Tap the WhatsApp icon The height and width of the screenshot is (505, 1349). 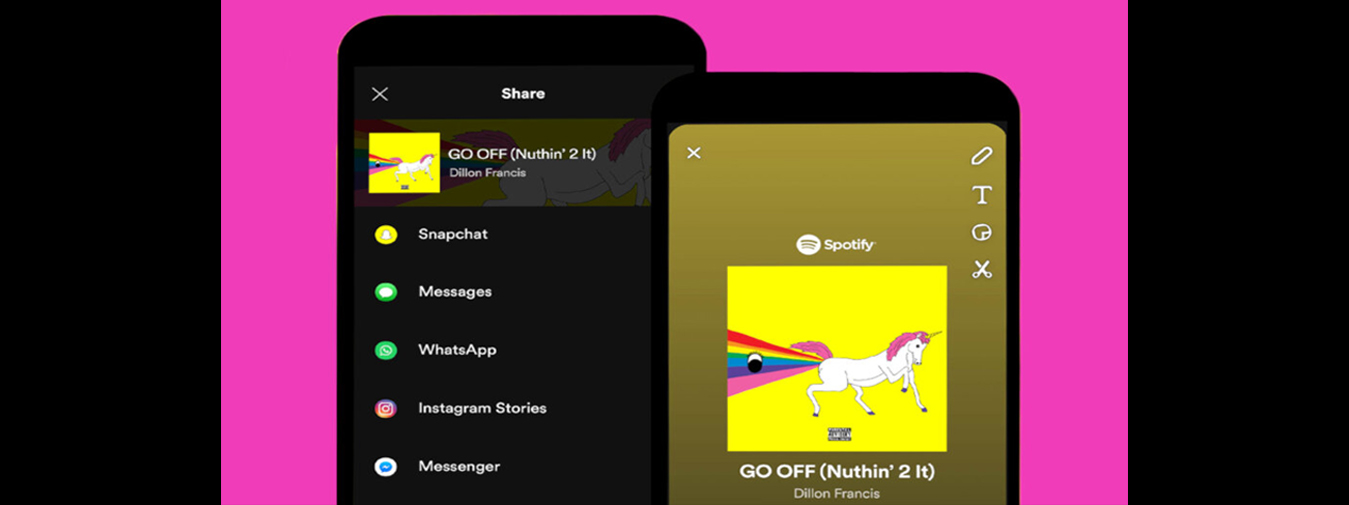[386, 350]
